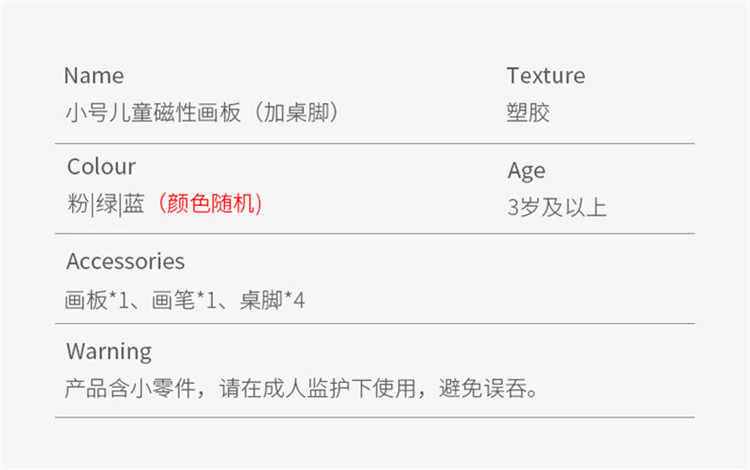Click the "Texture" heading label
Screen dimensions: 750x470
click(545, 76)
